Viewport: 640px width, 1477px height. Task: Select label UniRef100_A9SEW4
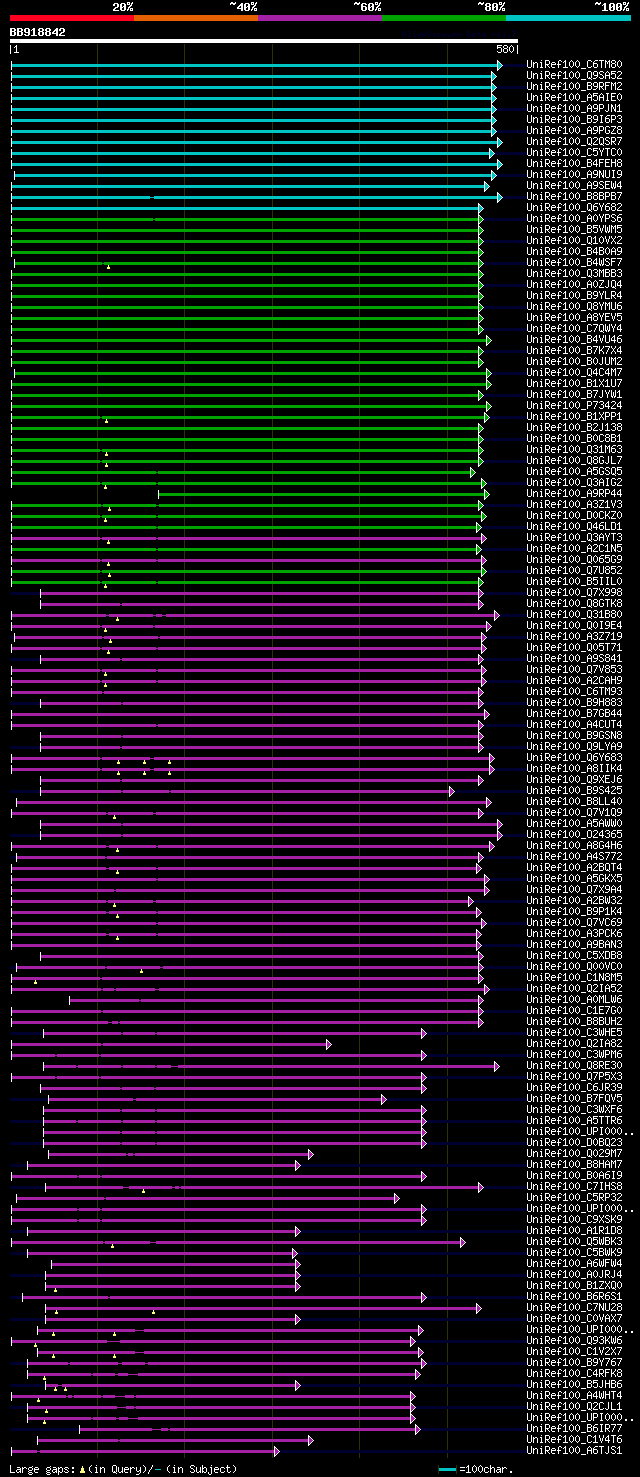(574, 186)
